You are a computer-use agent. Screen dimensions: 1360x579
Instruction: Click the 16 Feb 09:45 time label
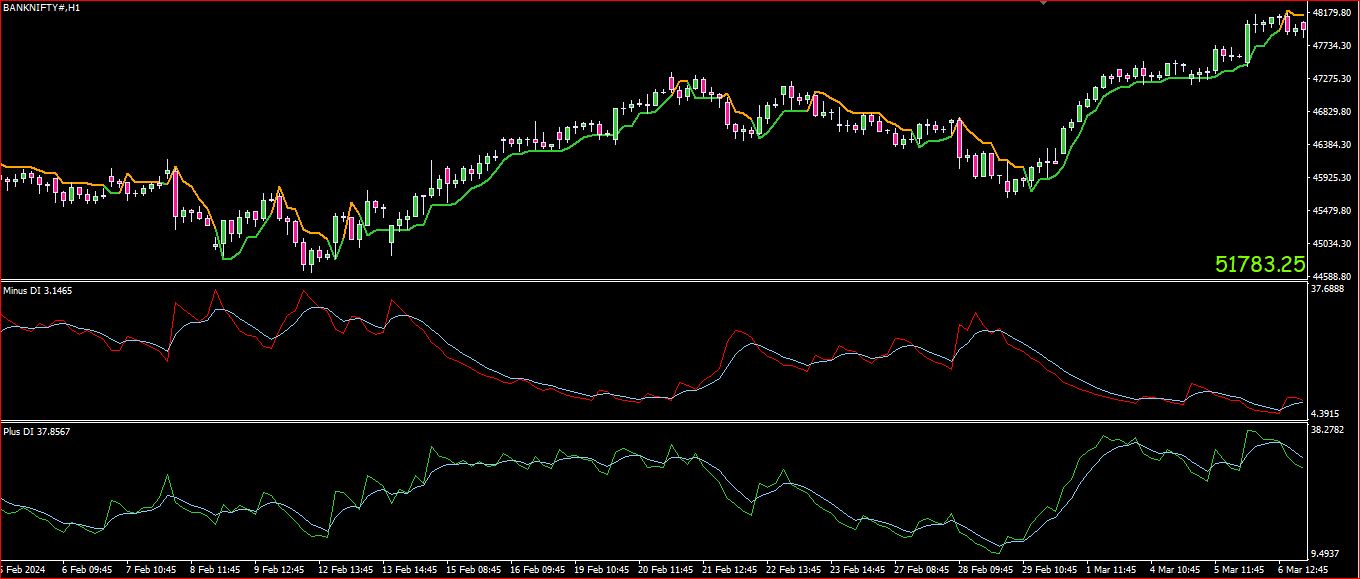[x=538, y=571]
